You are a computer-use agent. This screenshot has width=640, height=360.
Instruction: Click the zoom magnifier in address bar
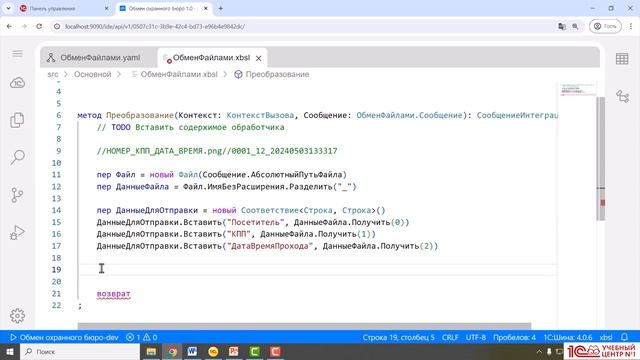click(575, 27)
